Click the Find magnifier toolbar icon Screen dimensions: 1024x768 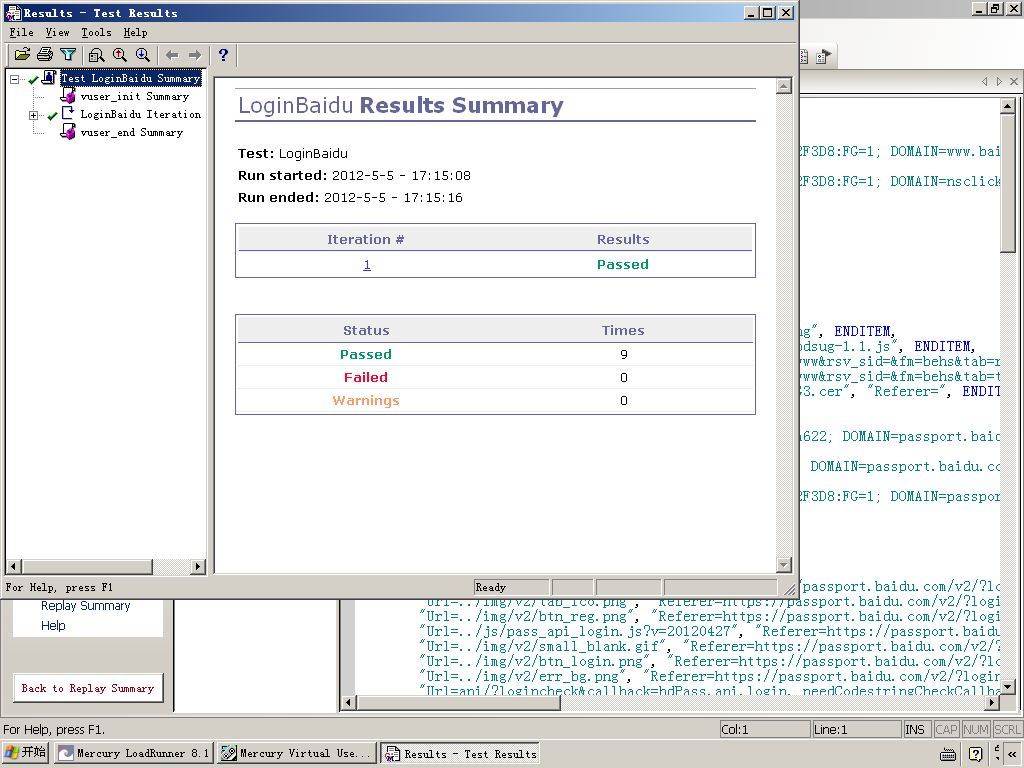(x=97, y=55)
